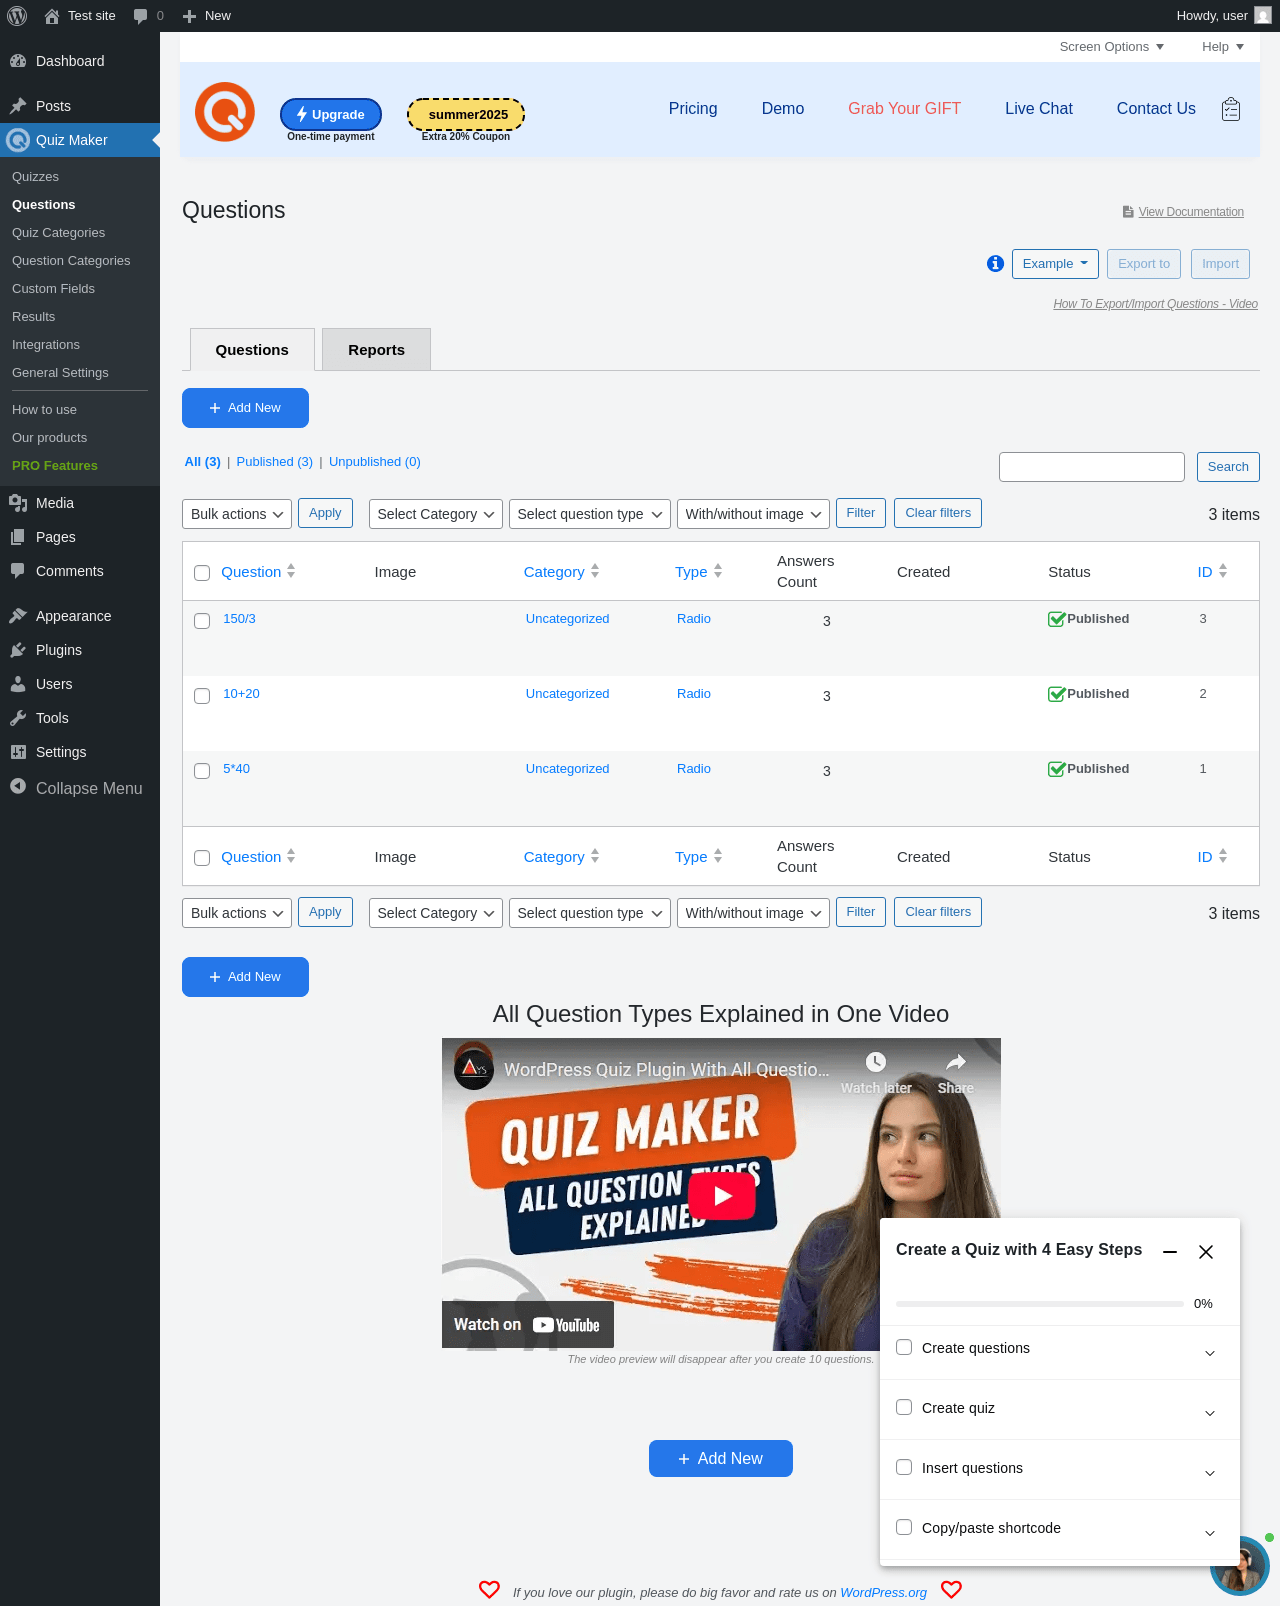Open the Example dropdown button
Image resolution: width=1280 pixels, height=1606 pixels.
[1055, 264]
